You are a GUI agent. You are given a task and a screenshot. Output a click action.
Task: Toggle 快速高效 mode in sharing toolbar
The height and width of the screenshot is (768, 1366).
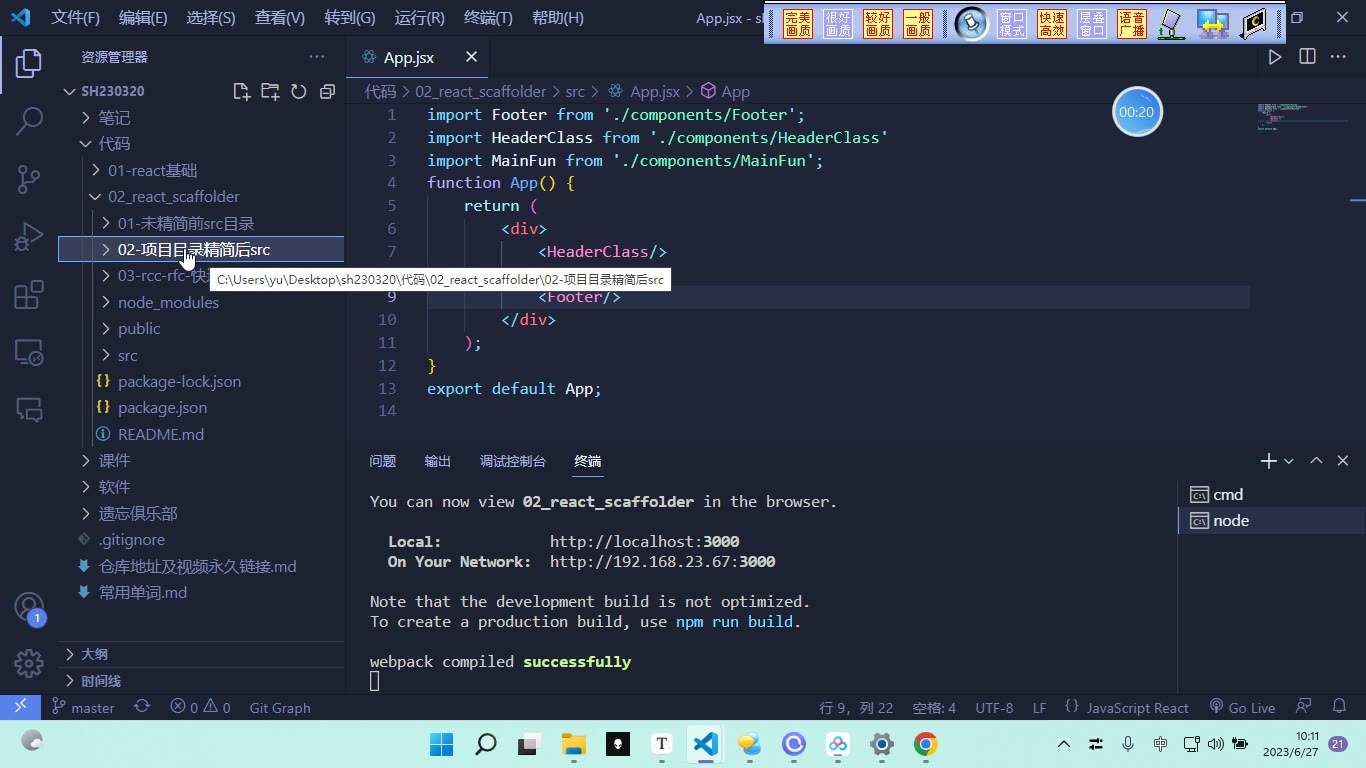[x=1052, y=24]
